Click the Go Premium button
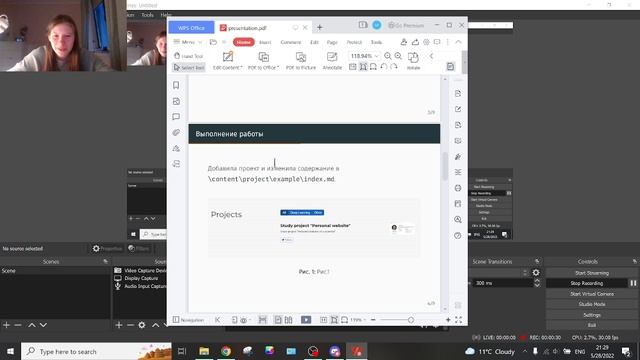Screen dimensions: 640x360 tap(406, 25)
